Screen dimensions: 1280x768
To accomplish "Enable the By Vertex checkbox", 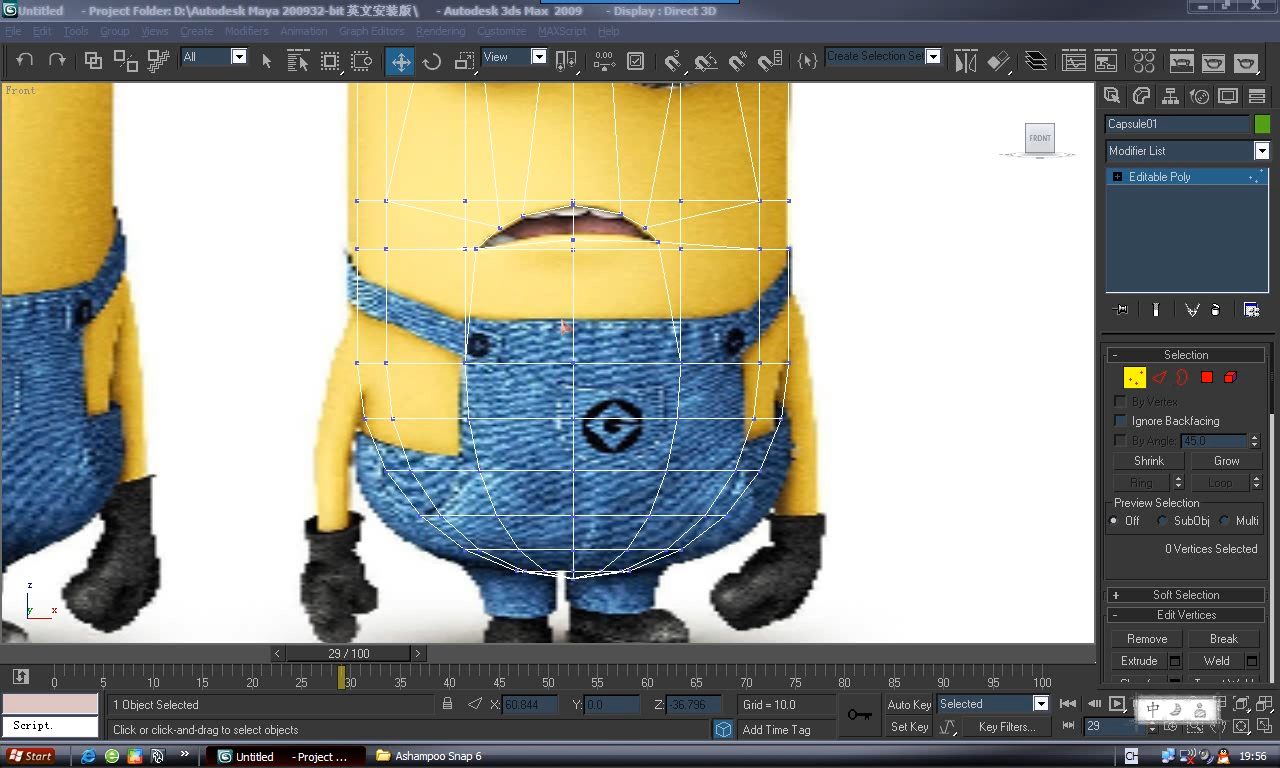I will pos(1120,401).
